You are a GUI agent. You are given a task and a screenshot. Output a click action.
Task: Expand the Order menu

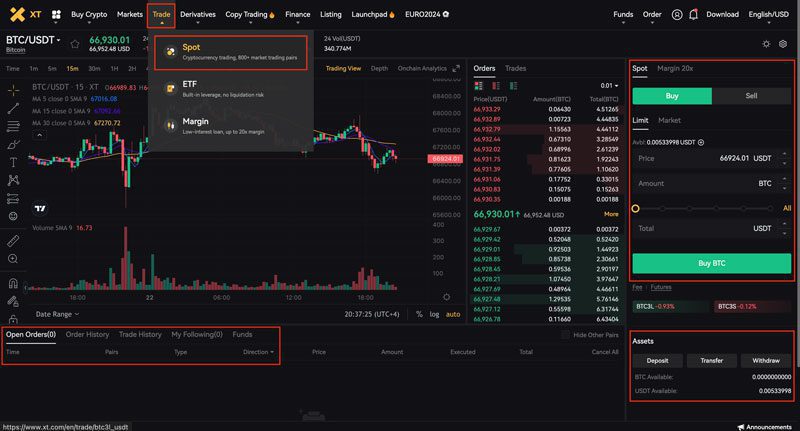coord(652,15)
